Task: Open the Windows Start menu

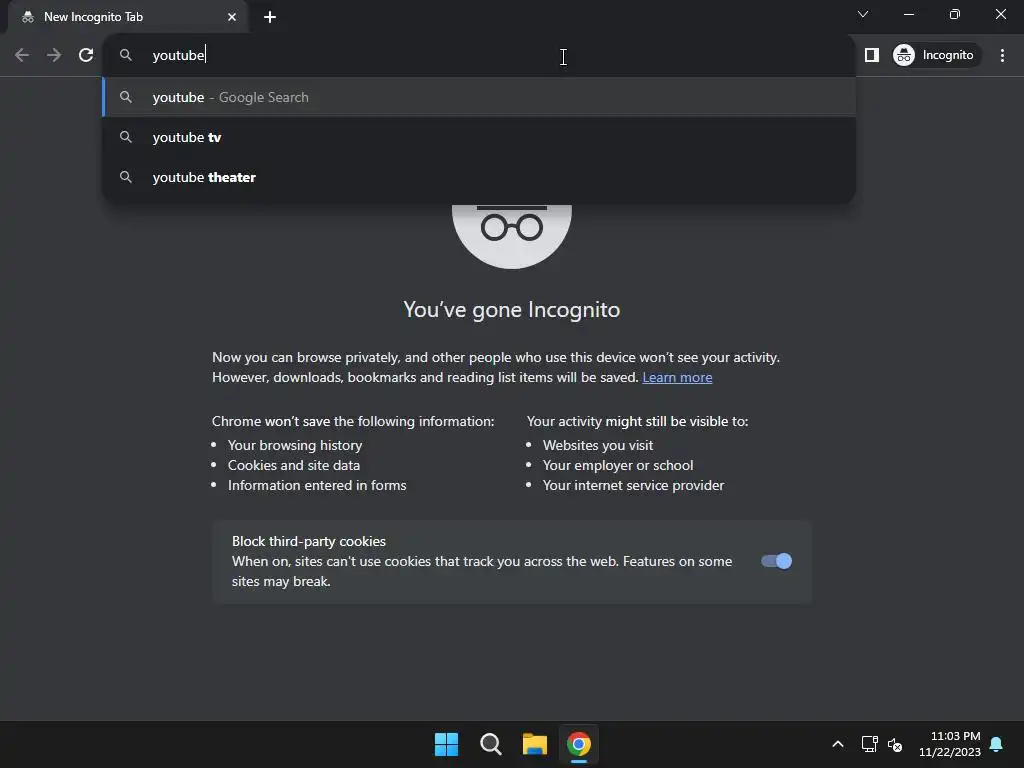Action: coord(446,744)
